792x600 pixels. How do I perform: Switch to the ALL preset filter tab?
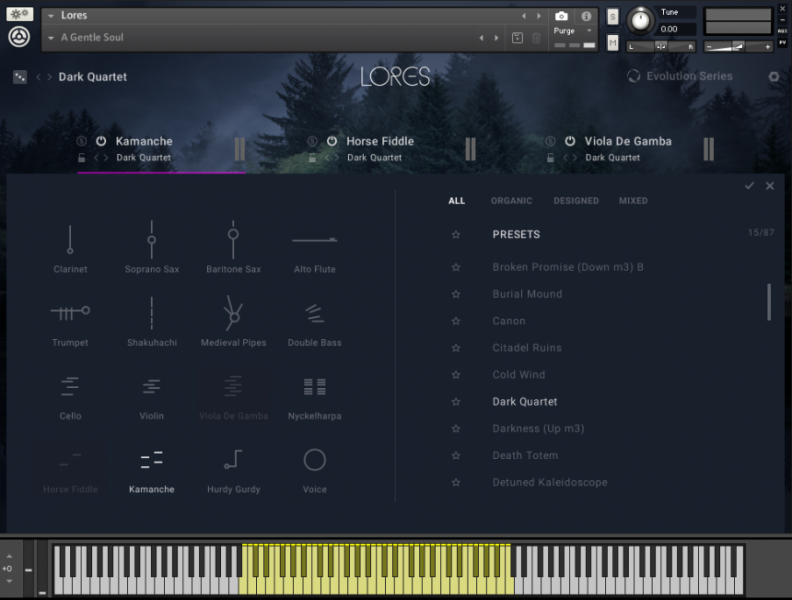(x=457, y=201)
